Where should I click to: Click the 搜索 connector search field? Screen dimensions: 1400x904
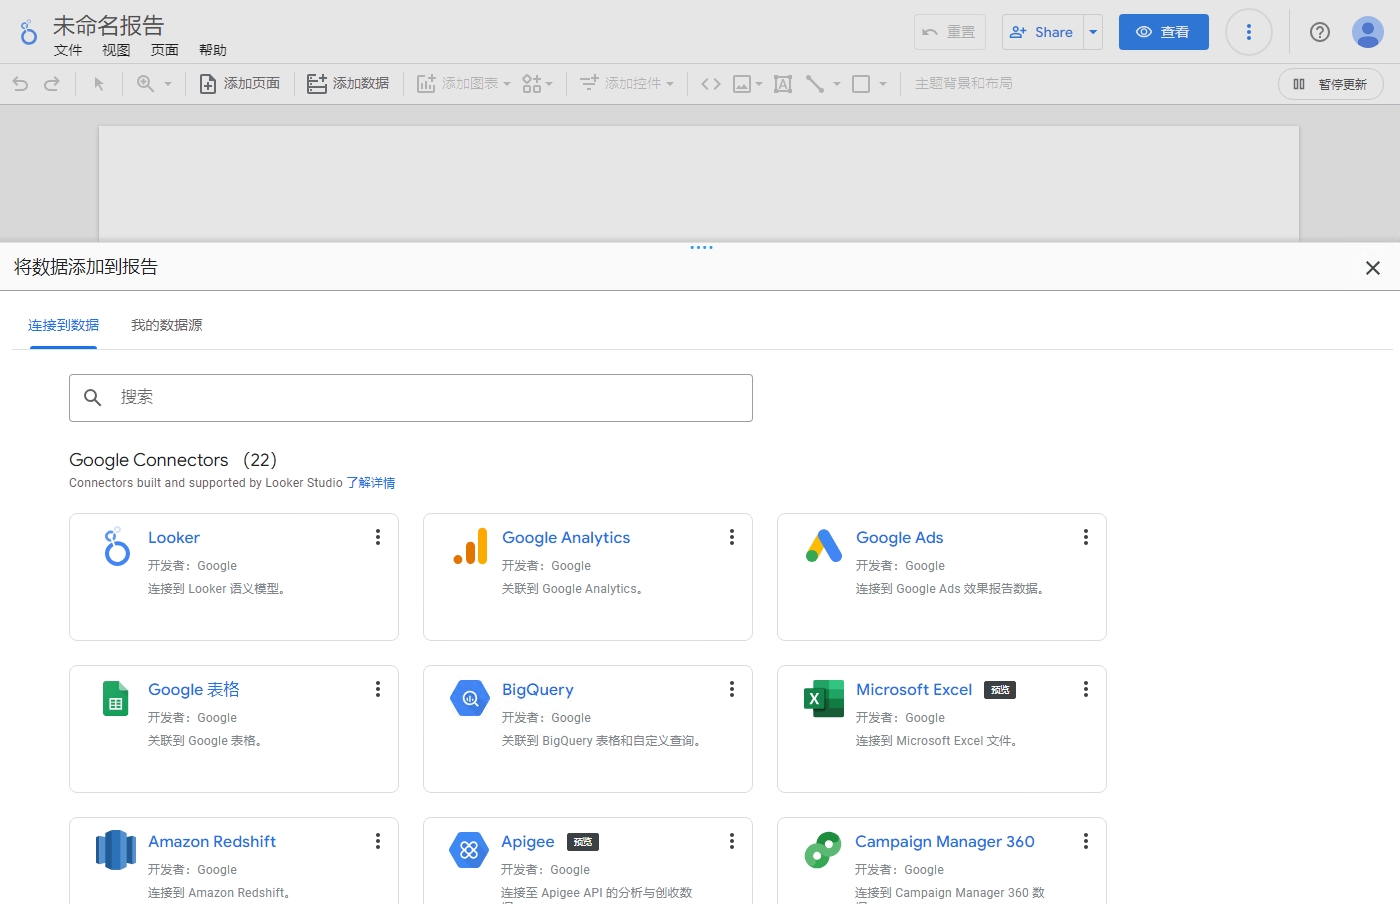click(x=411, y=398)
